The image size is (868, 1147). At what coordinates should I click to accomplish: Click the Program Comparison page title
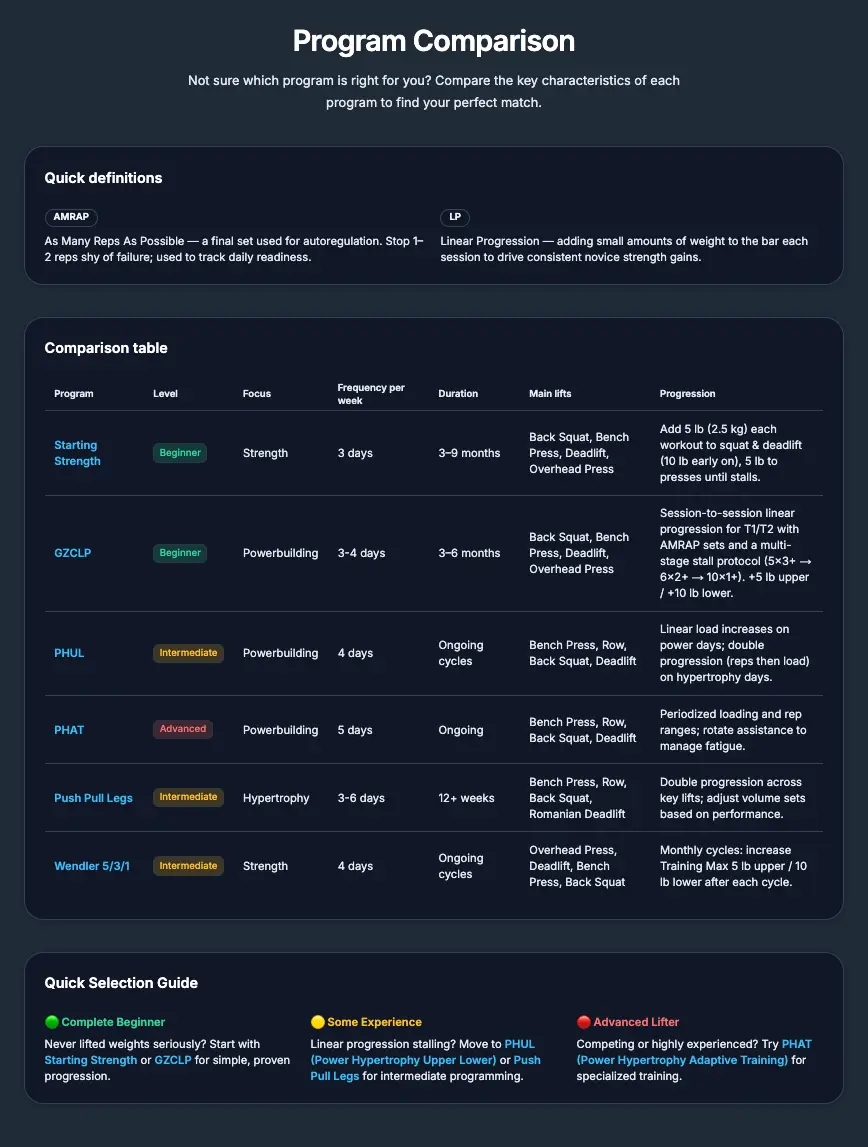coord(433,41)
